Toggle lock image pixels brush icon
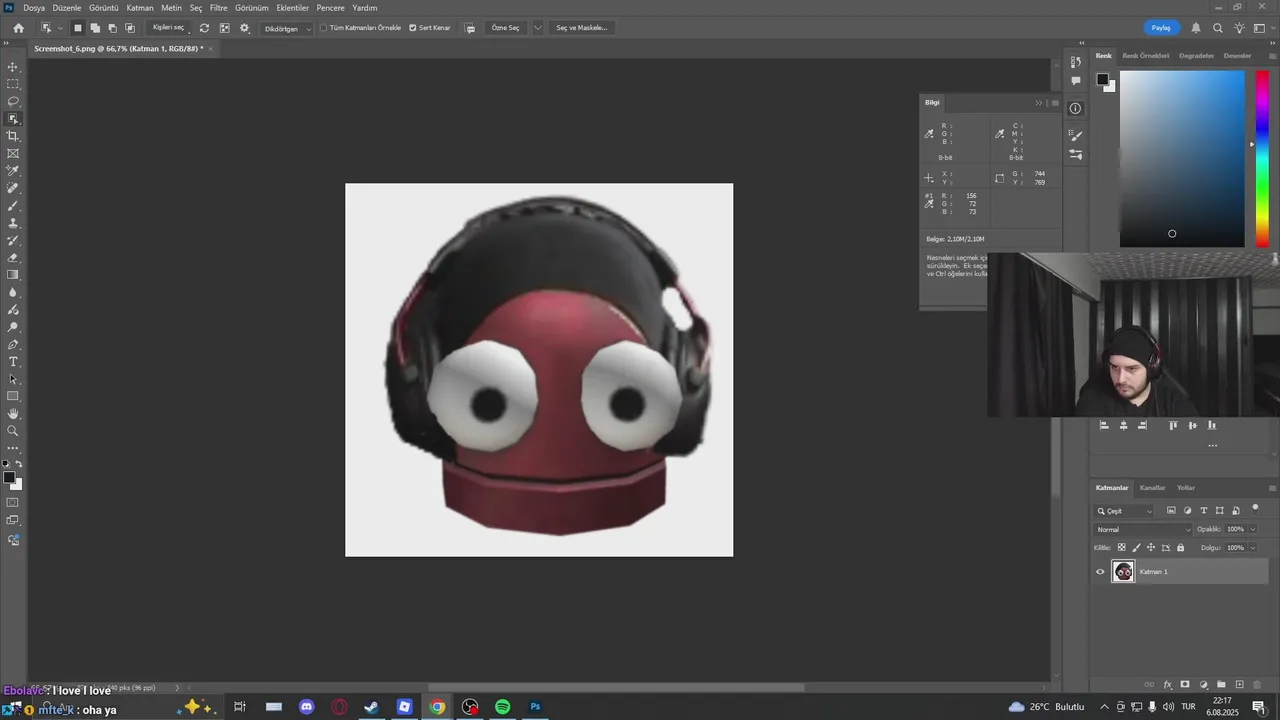This screenshot has height=720, width=1280. [x=1136, y=547]
